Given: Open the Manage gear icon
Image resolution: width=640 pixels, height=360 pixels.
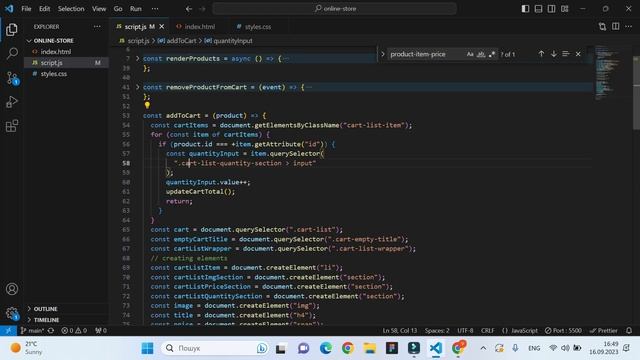Looking at the screenshot, I should [12, 313].
